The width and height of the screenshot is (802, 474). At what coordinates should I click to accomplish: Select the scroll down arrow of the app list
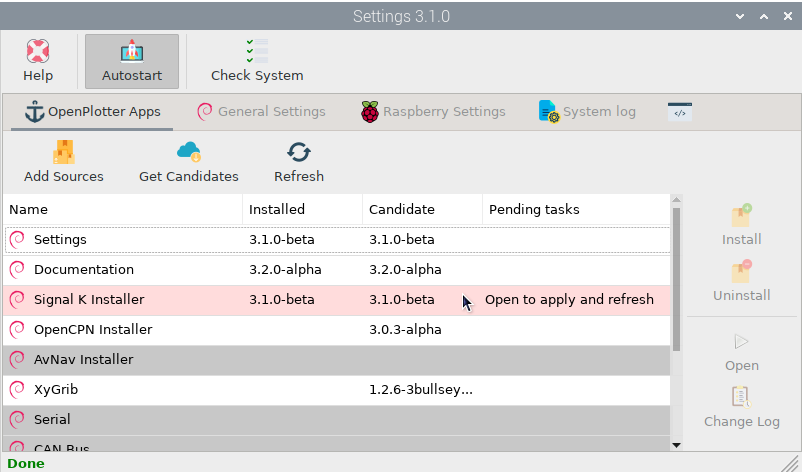pyautogui.click(x=676, y=445)
